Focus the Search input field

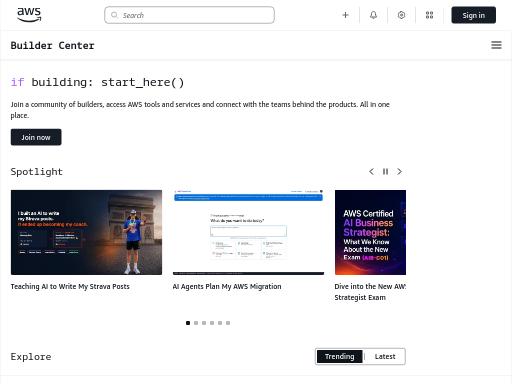pyautogui.click(x=189, y=15)
